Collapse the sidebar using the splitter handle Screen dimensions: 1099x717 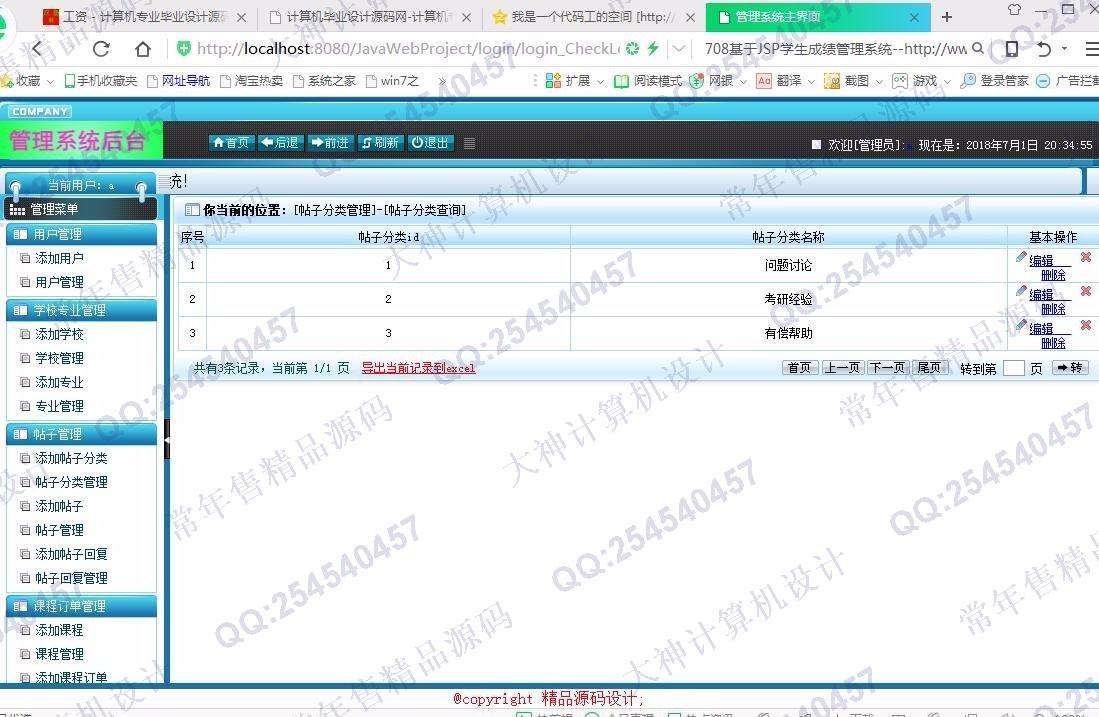[x=166, y=439]
